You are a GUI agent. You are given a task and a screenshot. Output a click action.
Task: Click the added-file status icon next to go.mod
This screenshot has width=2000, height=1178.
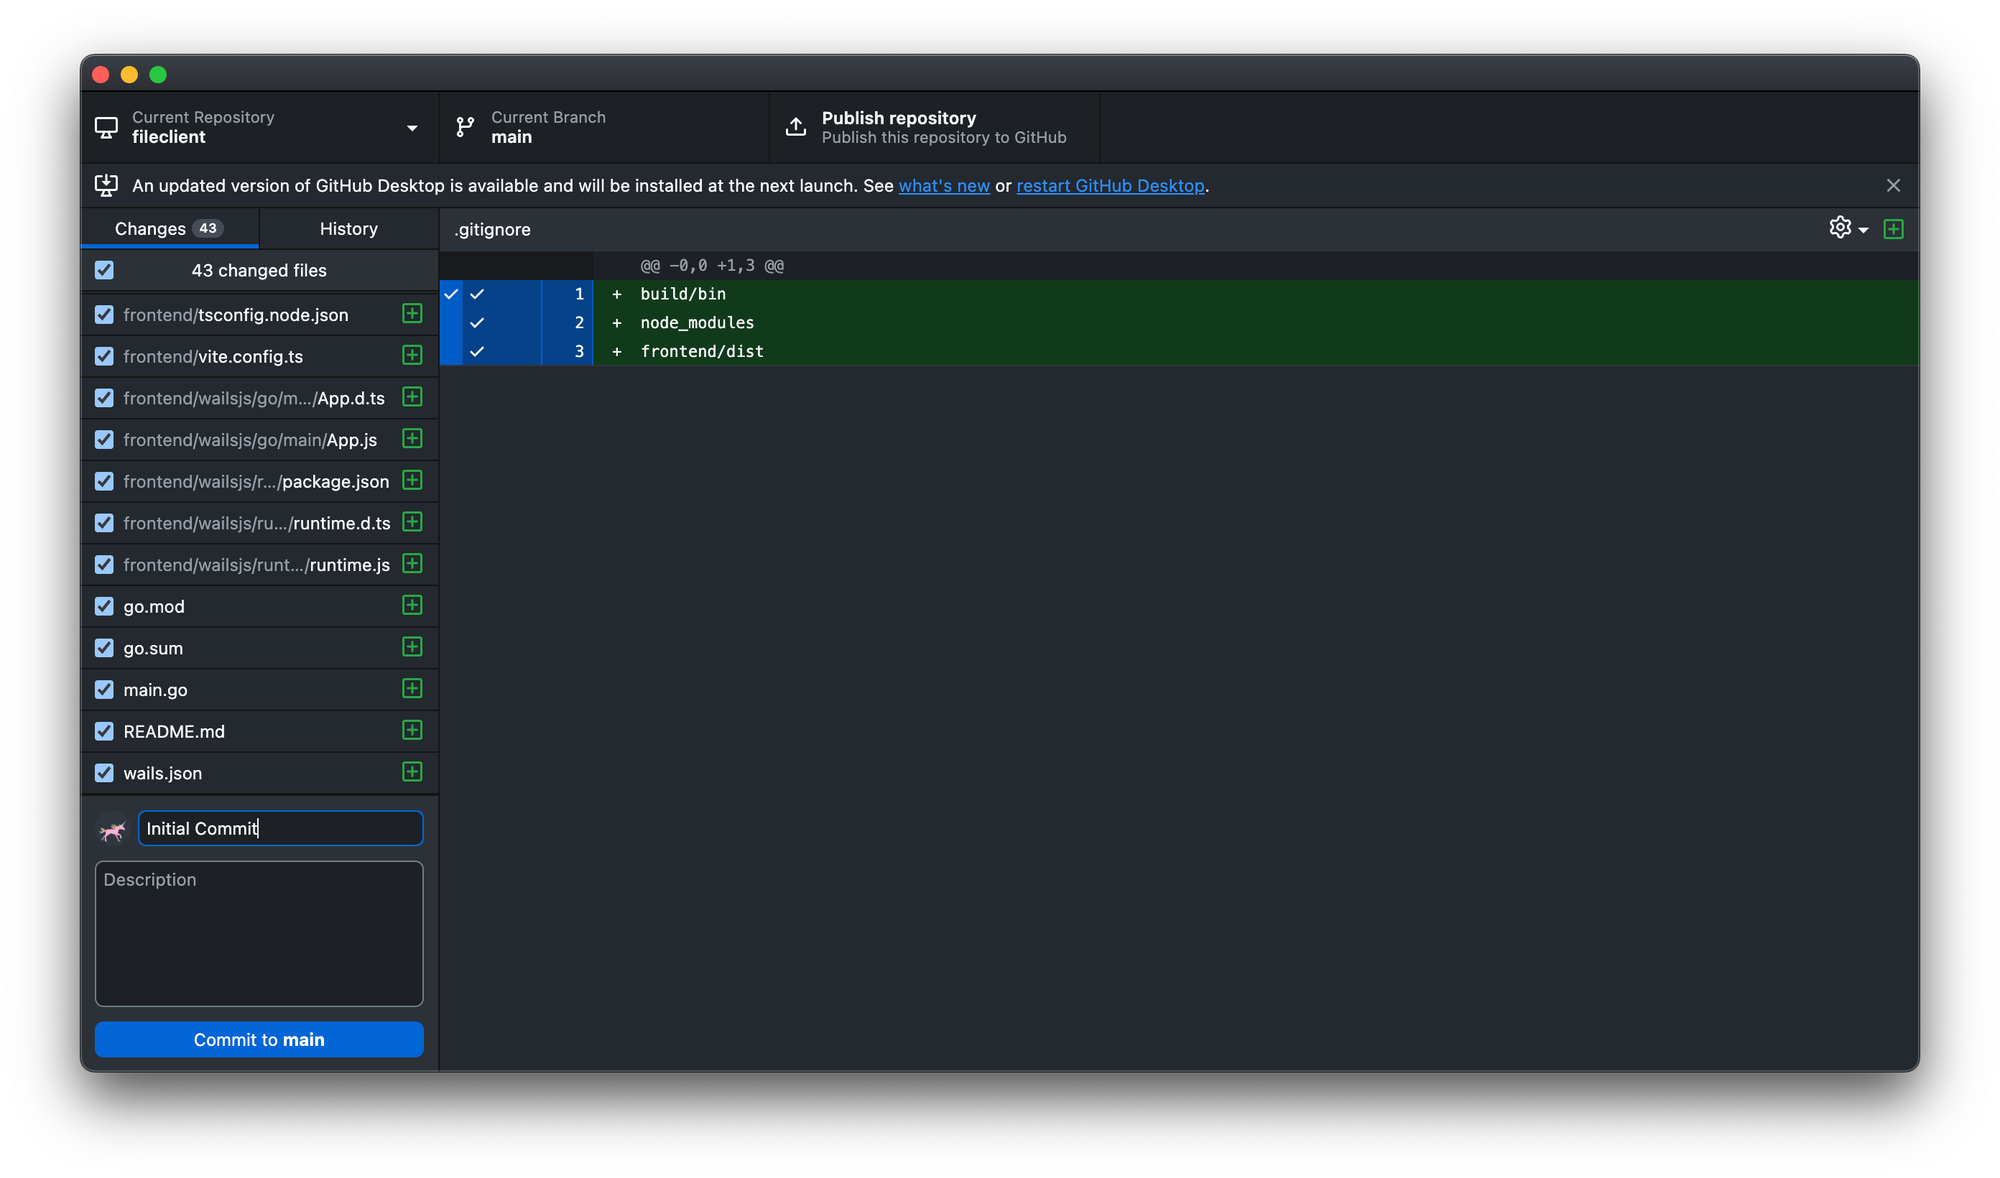point(412,606)
